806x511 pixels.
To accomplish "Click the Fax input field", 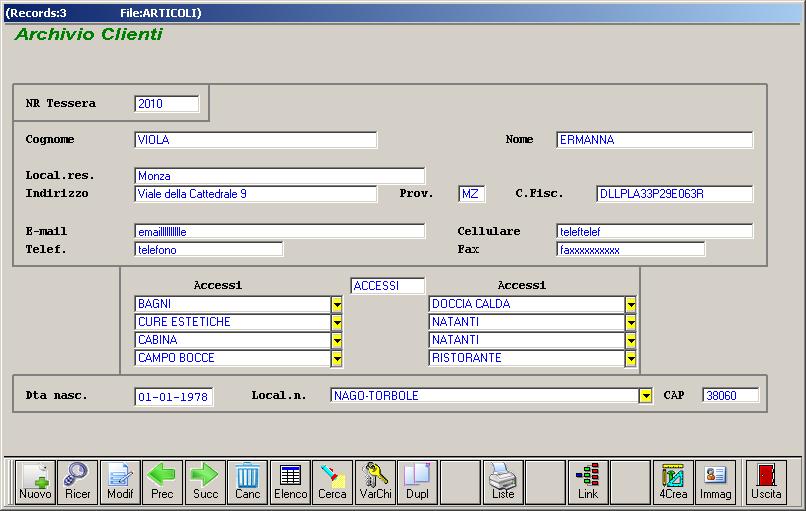I will (x=631, y=250).
